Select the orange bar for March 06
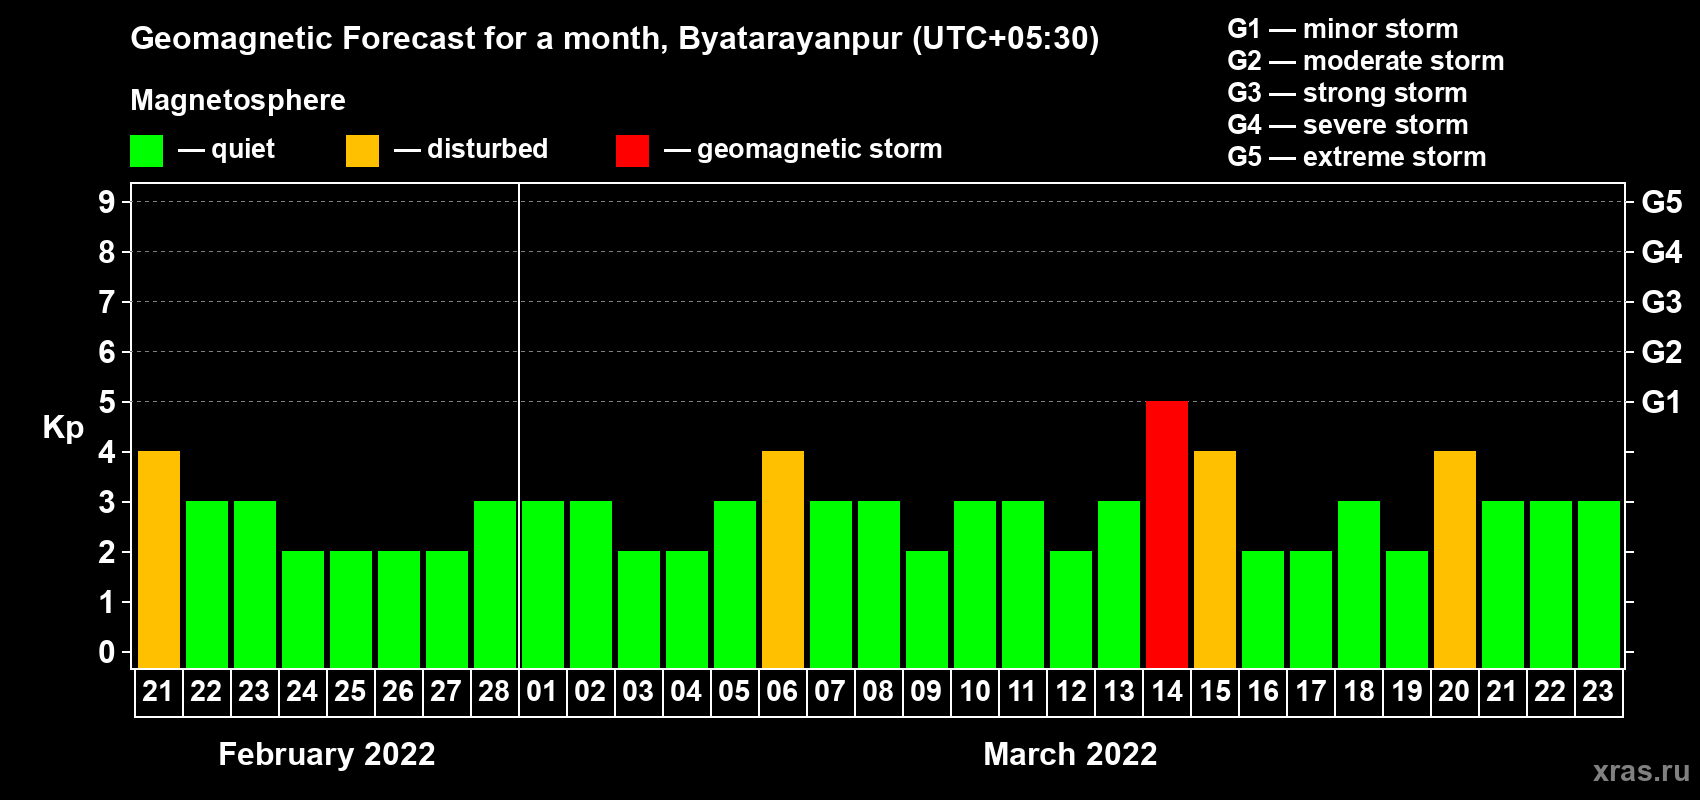This screenshot has width=1700, height=800. (783, 559)
